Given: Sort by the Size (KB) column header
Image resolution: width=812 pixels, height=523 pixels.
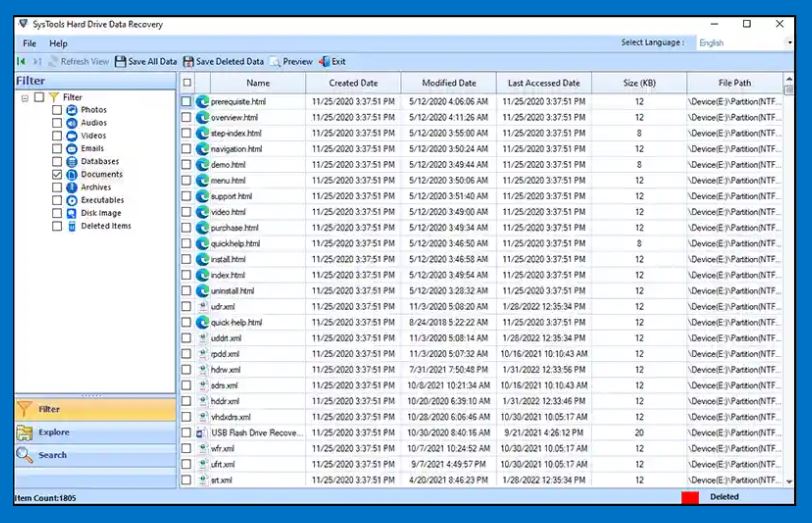Looking at the screenshot, I should 639,83.
